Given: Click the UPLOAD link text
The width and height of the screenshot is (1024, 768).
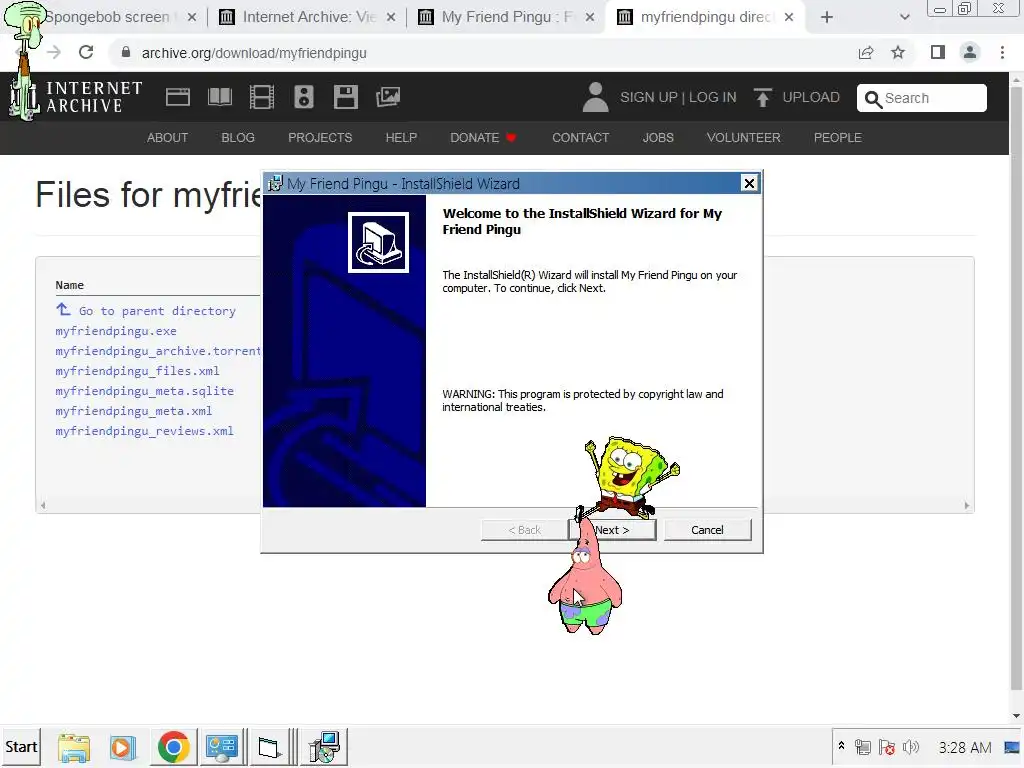Looking at the screenshot, I should tap(811, 97).
